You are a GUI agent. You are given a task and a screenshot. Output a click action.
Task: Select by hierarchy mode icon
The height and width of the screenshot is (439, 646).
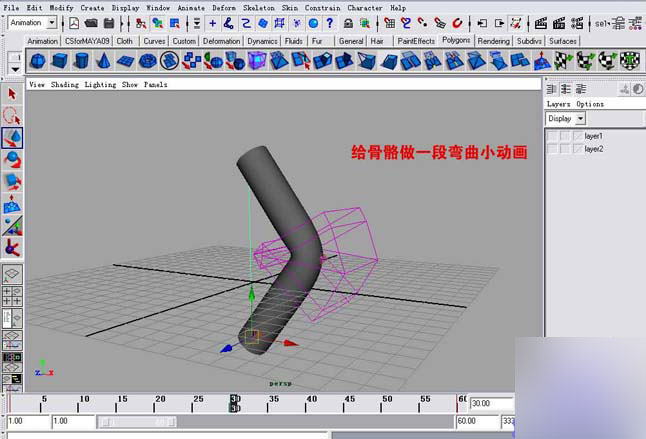click(x=141, y=23)
